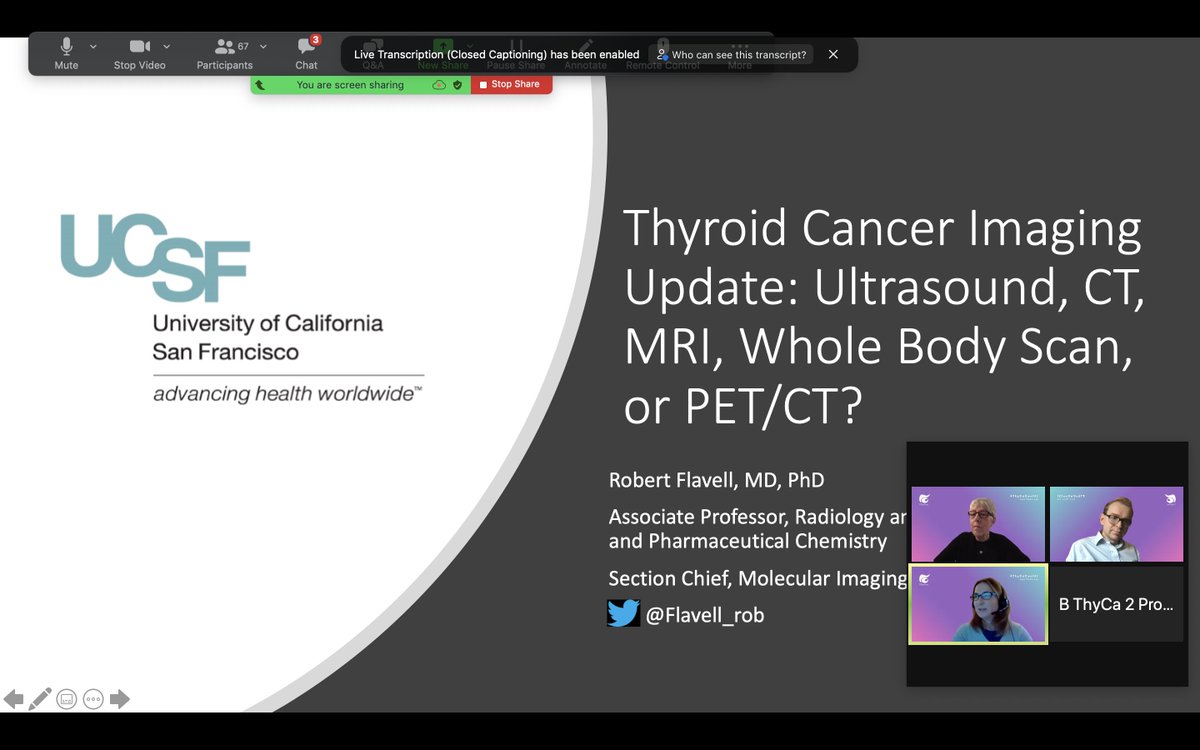Click the @Flavell_rob Twitter handle
Viewport: 1200px width, 750px height.
point(705,615)
